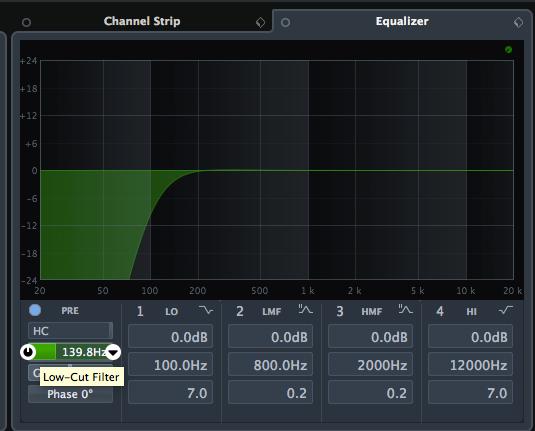This screenshot has height=431, width=535.
Task: Choose band 3 HMF filter type icon
Action: [406, 310]
